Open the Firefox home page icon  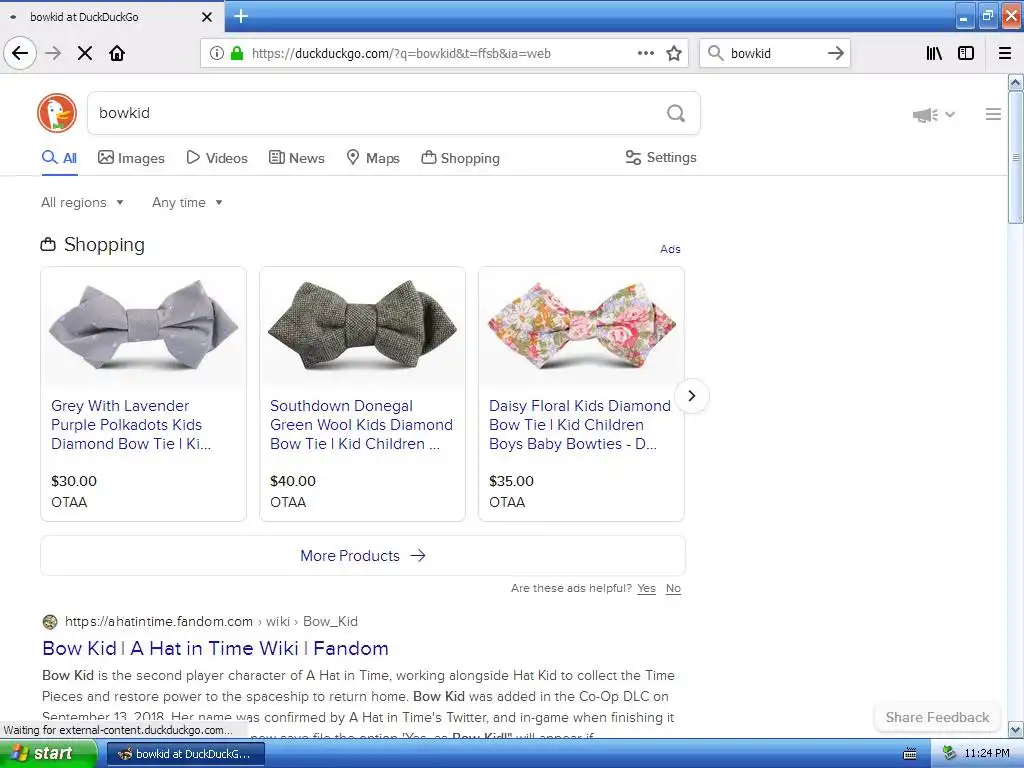point(117,53)
